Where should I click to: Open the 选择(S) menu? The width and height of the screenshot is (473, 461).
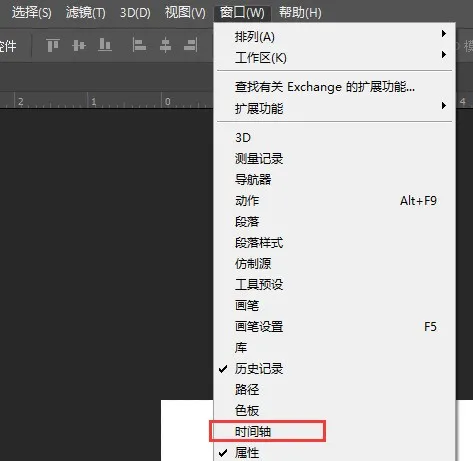(32, 13)
